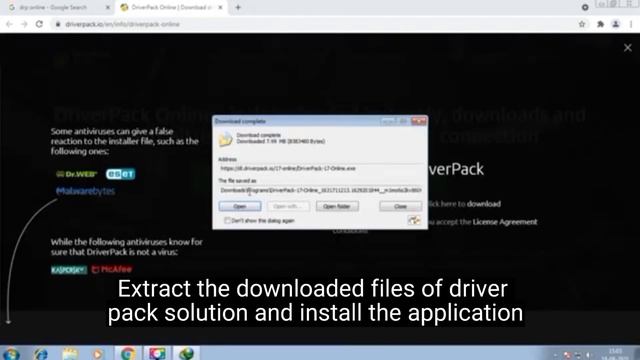Switch to the Google Search tab

pyautogui.click(x=53, y=7)
